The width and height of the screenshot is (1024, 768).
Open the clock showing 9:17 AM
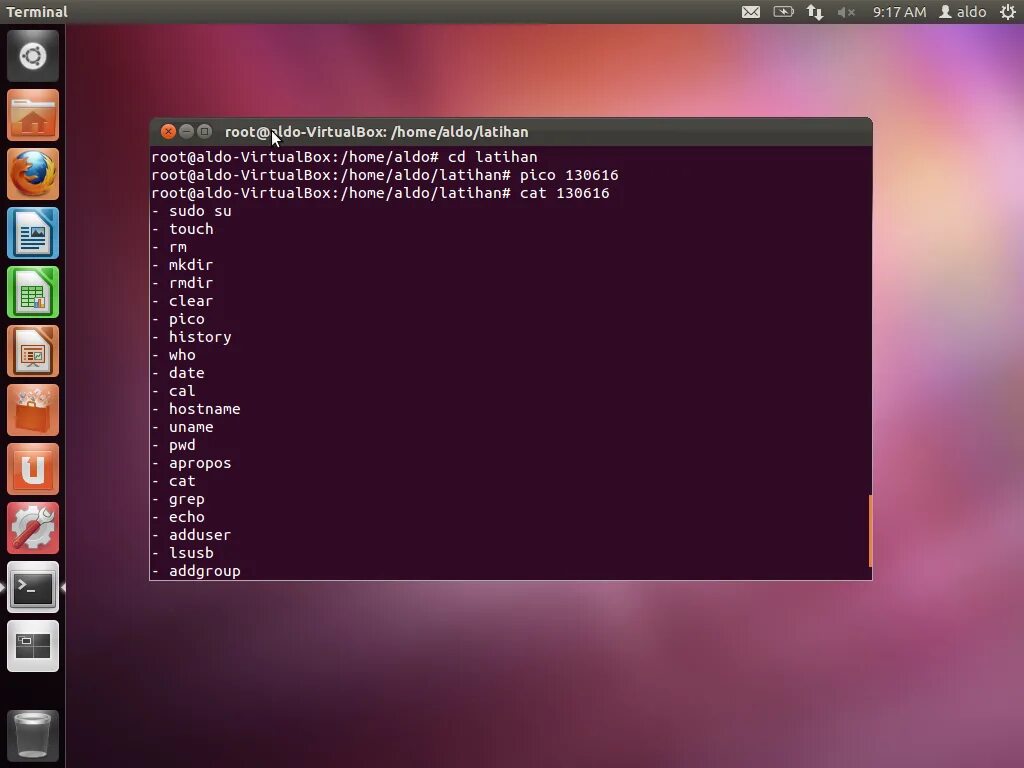899,12
